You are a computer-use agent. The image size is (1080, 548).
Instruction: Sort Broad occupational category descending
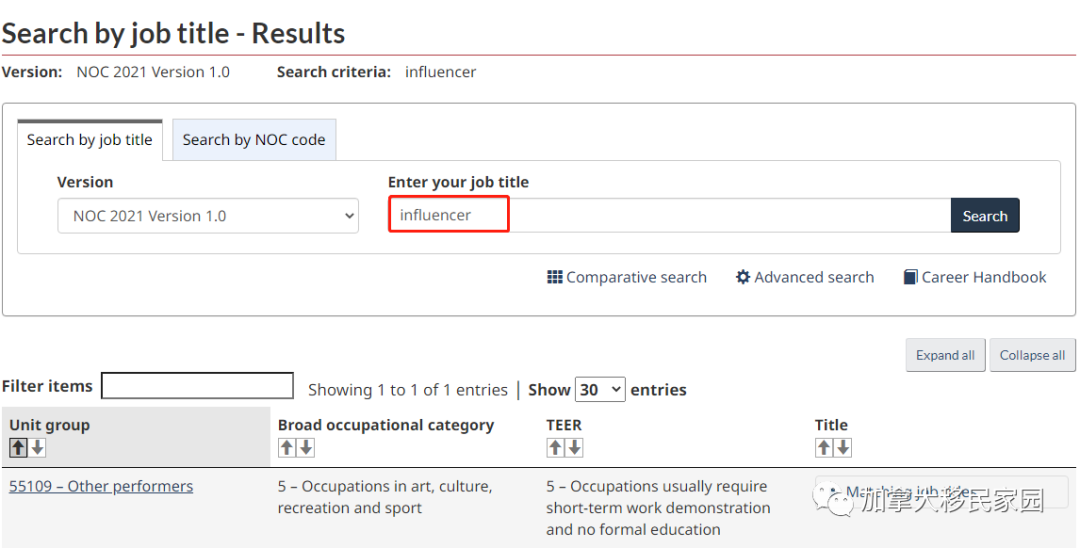coord(306,448)
